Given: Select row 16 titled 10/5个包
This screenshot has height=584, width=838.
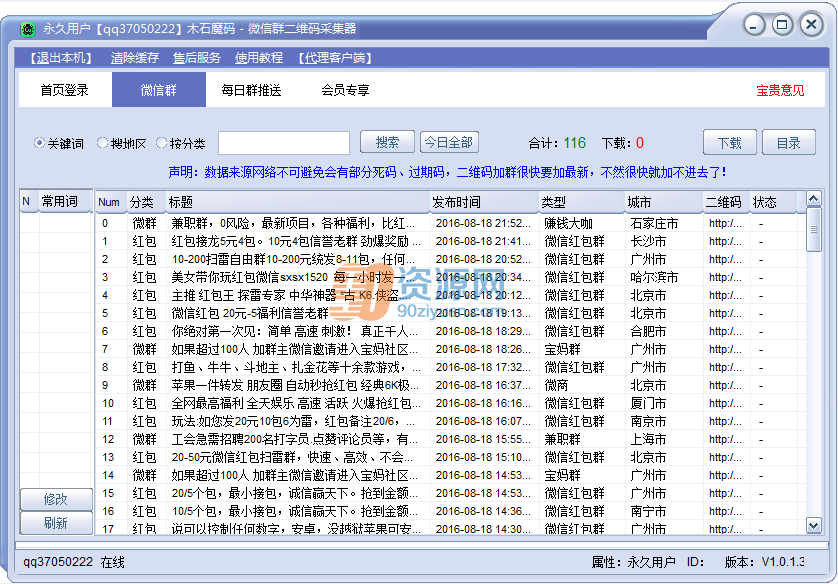Looking at the screenshot, I should 450,511.
